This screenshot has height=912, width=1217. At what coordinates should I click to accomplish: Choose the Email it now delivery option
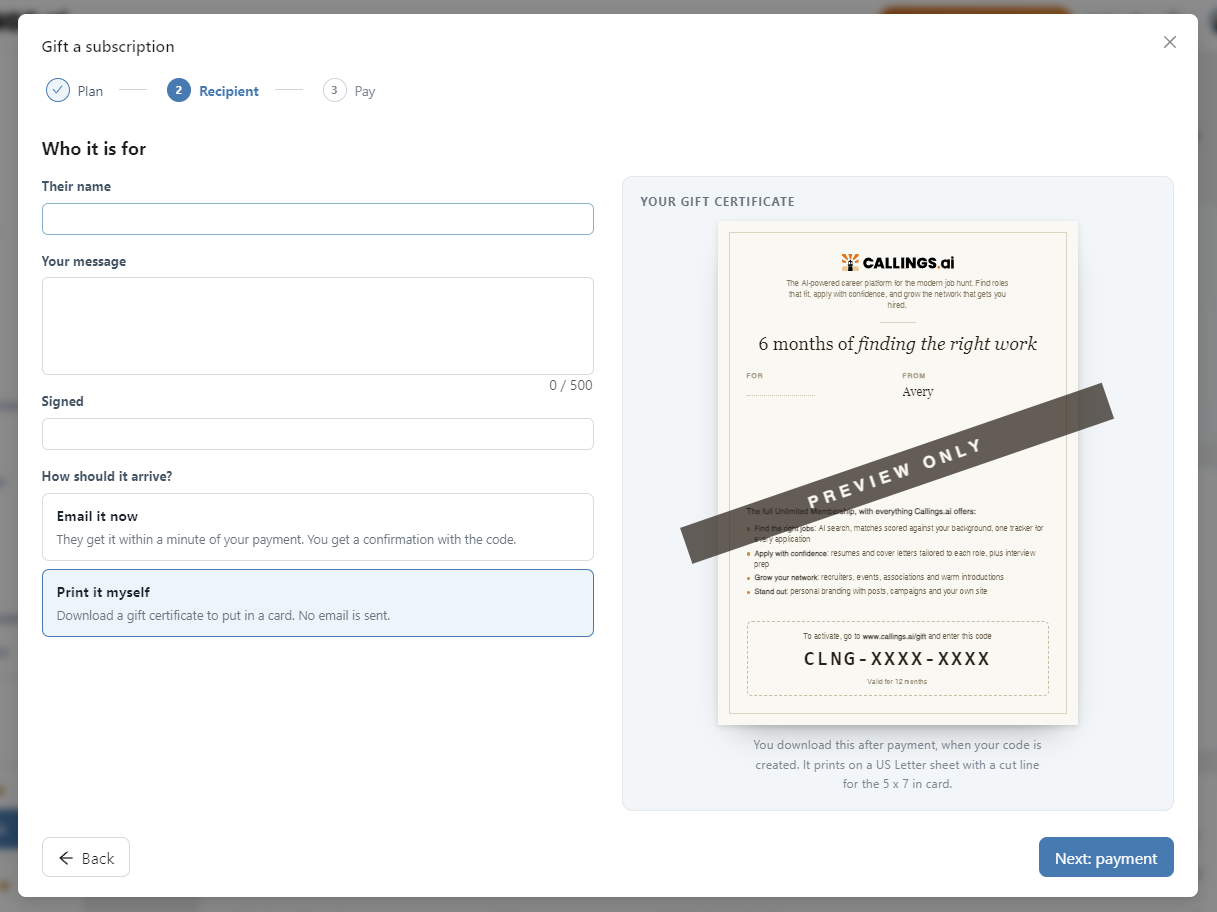[318, 527]
